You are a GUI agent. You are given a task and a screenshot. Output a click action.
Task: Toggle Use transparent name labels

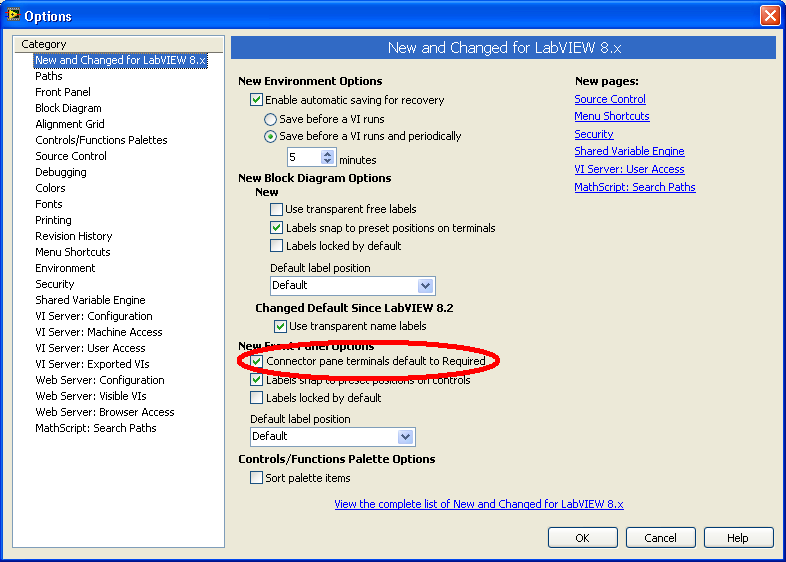280,326
